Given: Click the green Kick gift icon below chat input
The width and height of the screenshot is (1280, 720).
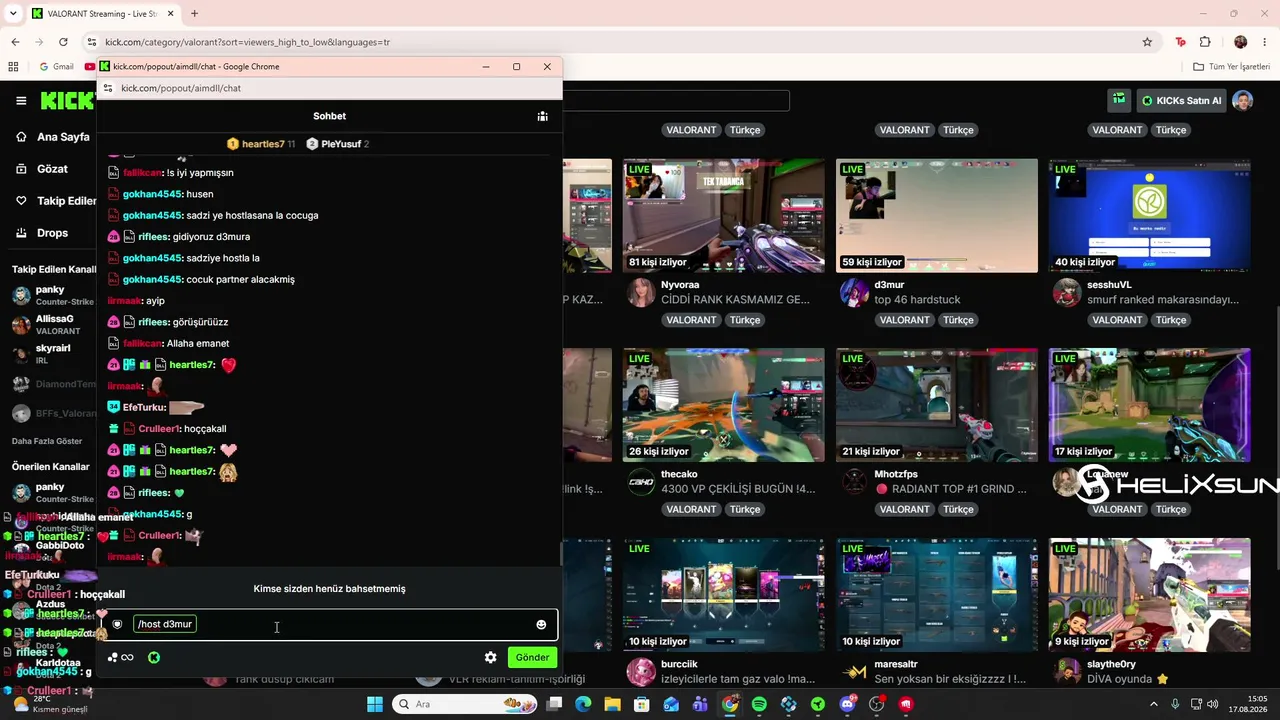Looking at the screenshot, I should click(x=154, y=657).
